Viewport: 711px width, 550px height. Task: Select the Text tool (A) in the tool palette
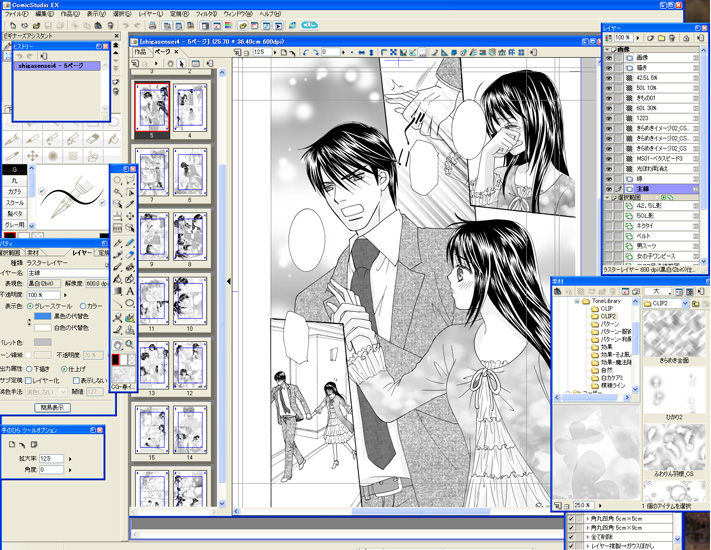click(x=130, y=291)
